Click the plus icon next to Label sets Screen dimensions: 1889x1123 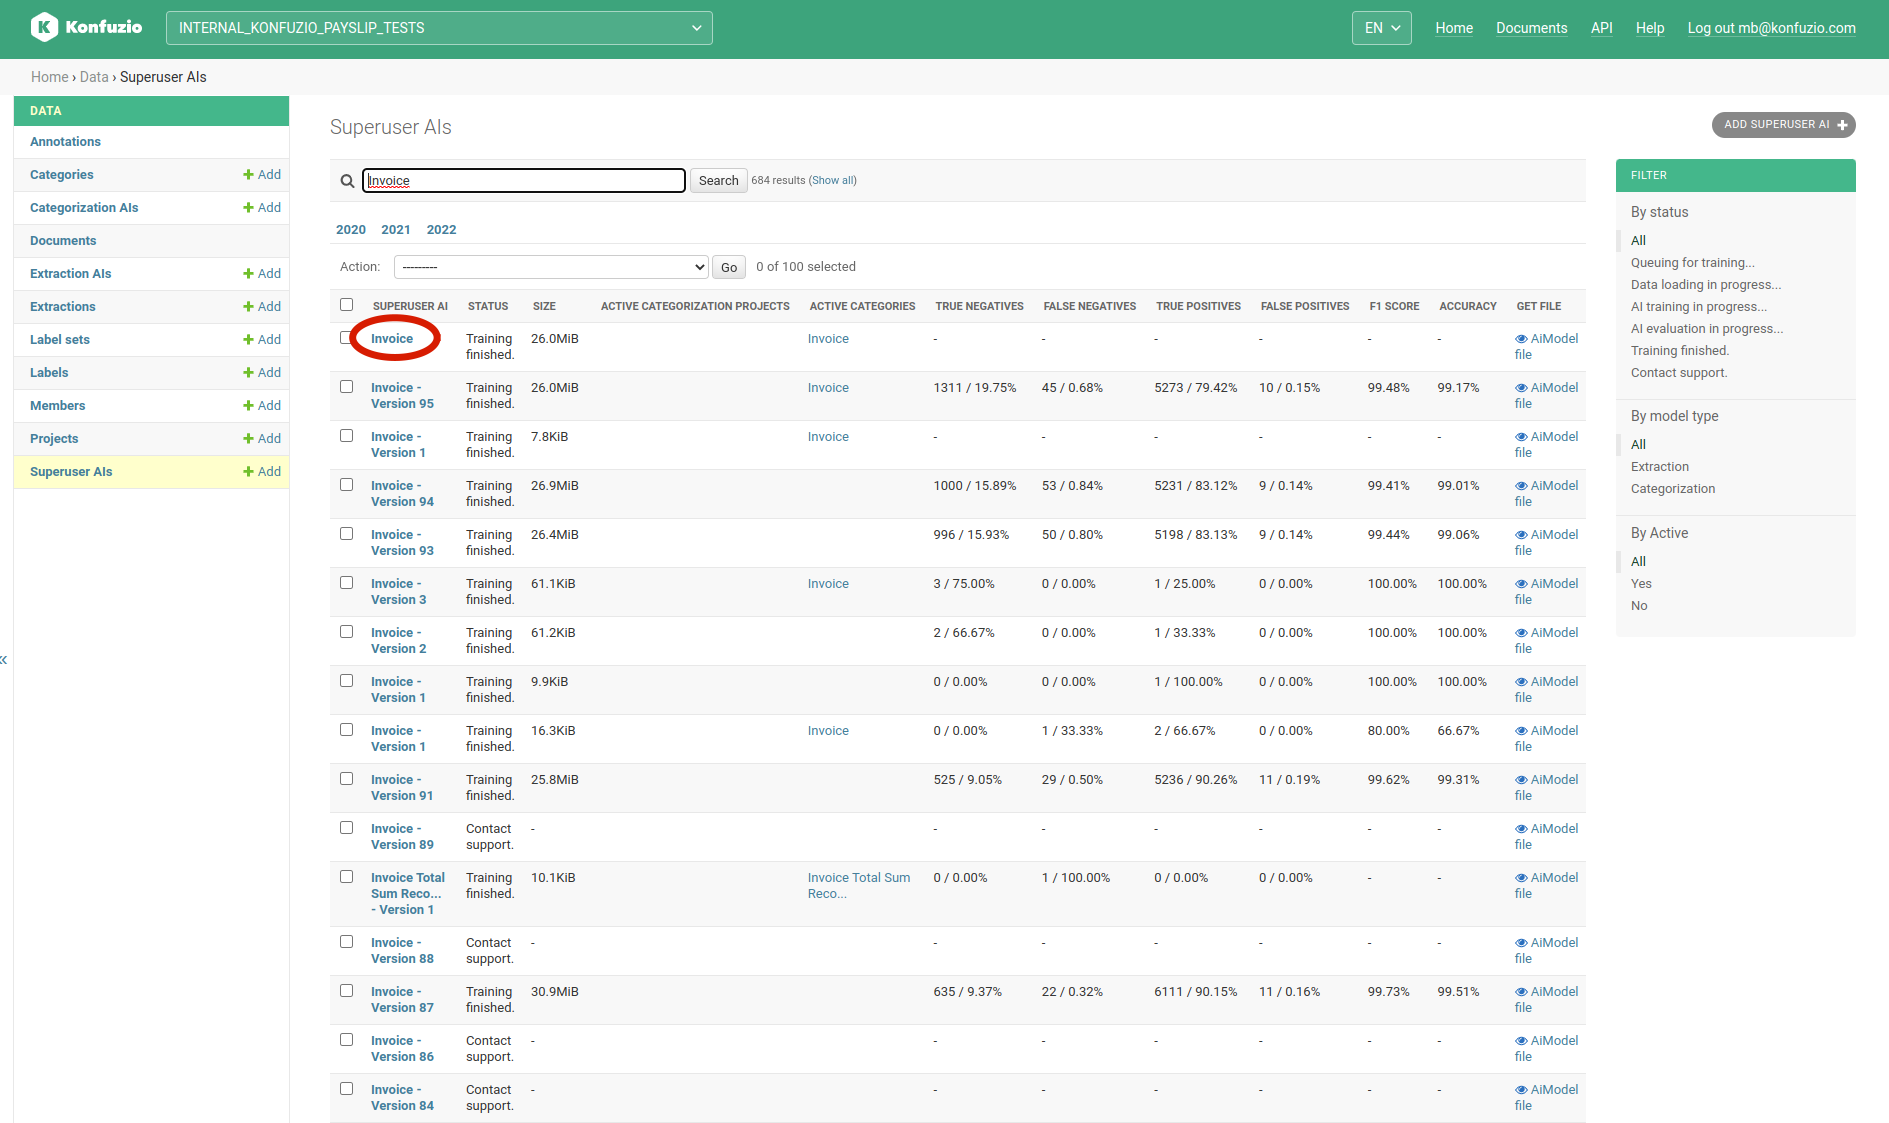[x=248, y=340]
